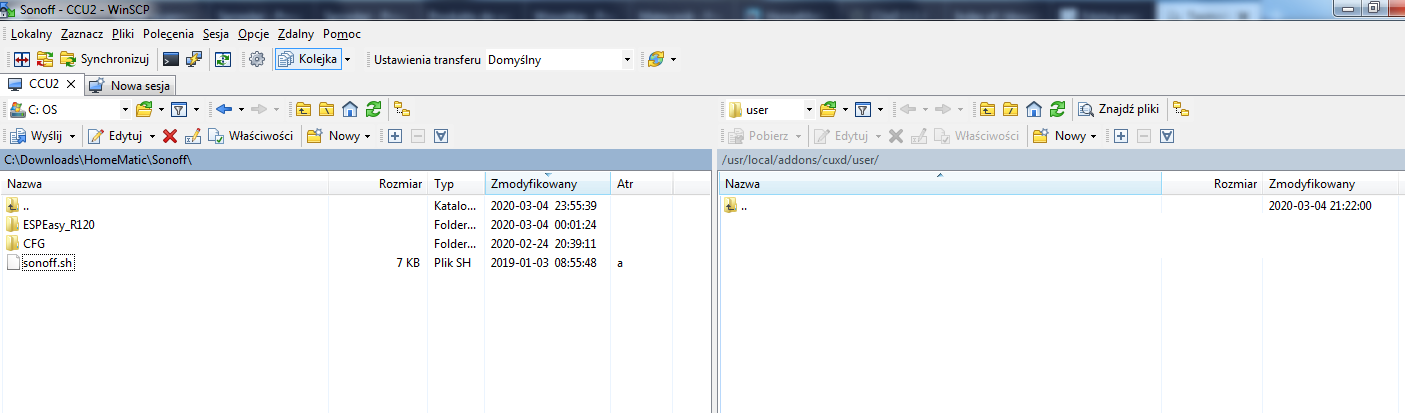Click the globe refresh icon in main toolbar
The image size is (1405, 413).
pos(655,59)
